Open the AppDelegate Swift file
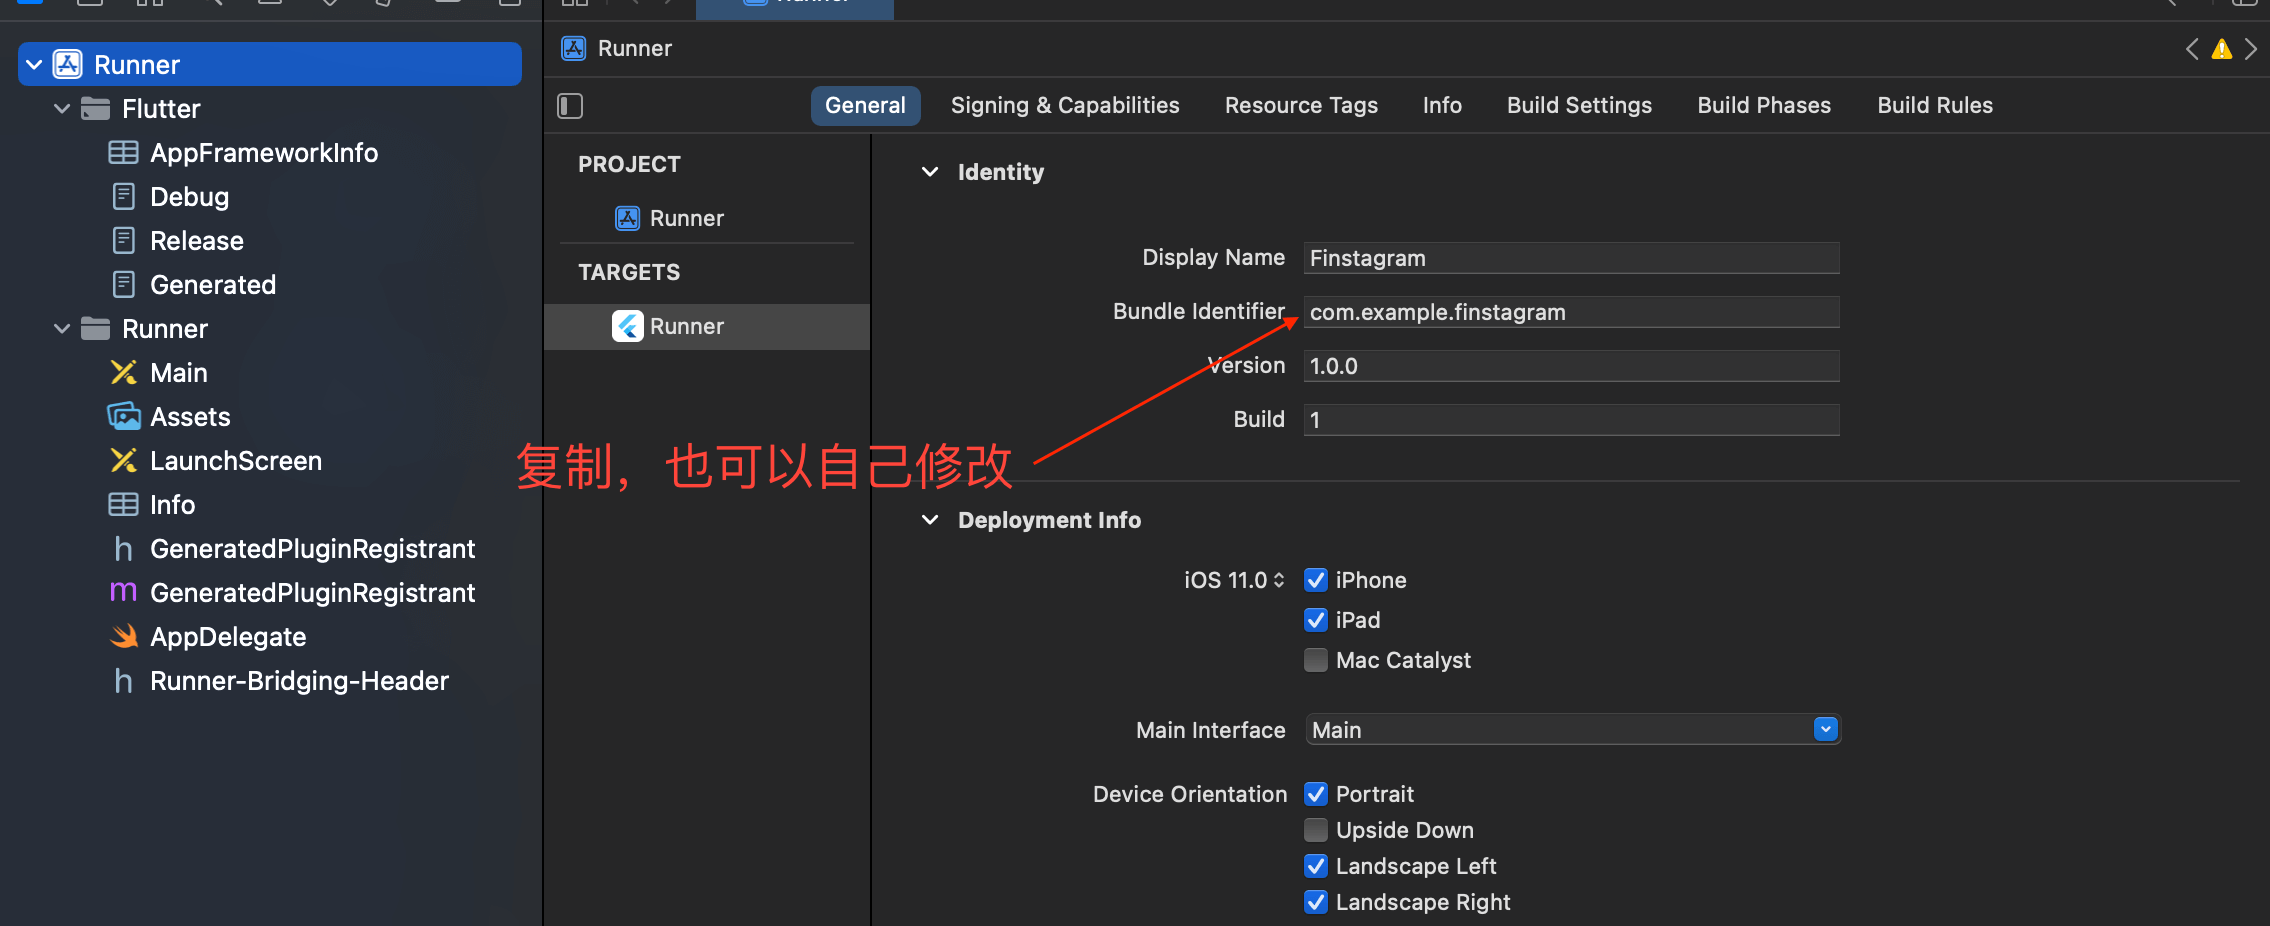This screenshot has height=926, width=2270. 227,637
